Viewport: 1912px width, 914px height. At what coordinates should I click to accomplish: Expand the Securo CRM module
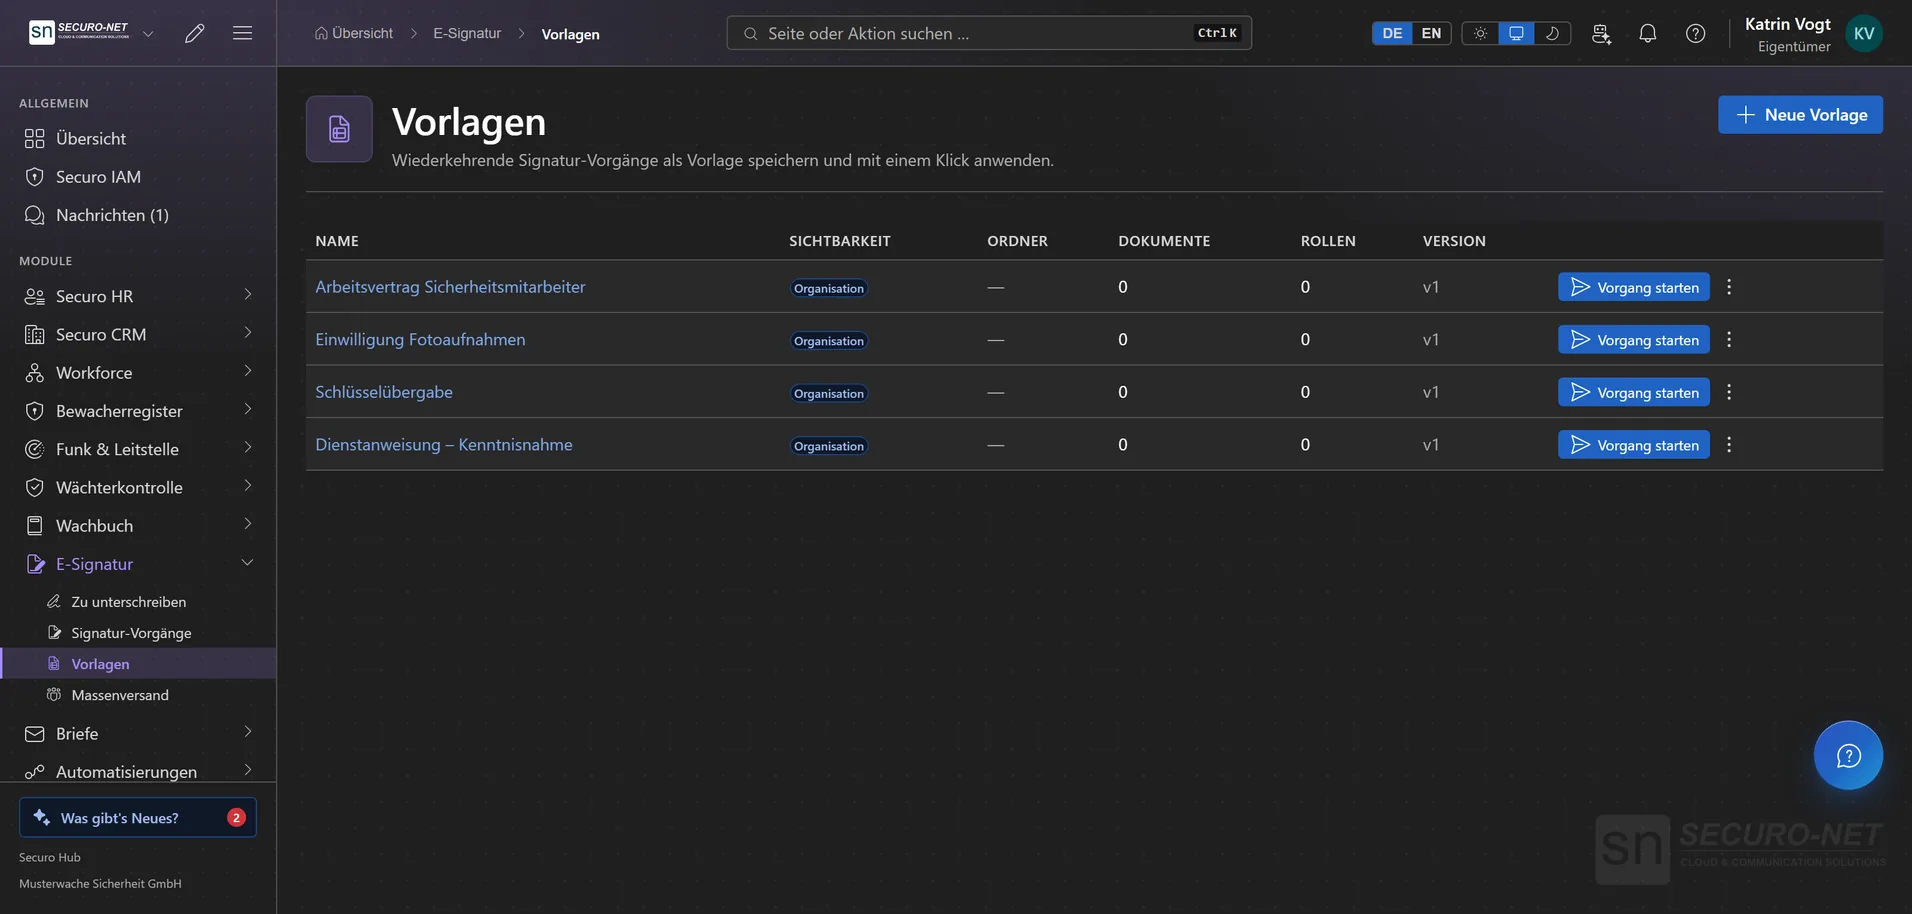pos(138,334)
